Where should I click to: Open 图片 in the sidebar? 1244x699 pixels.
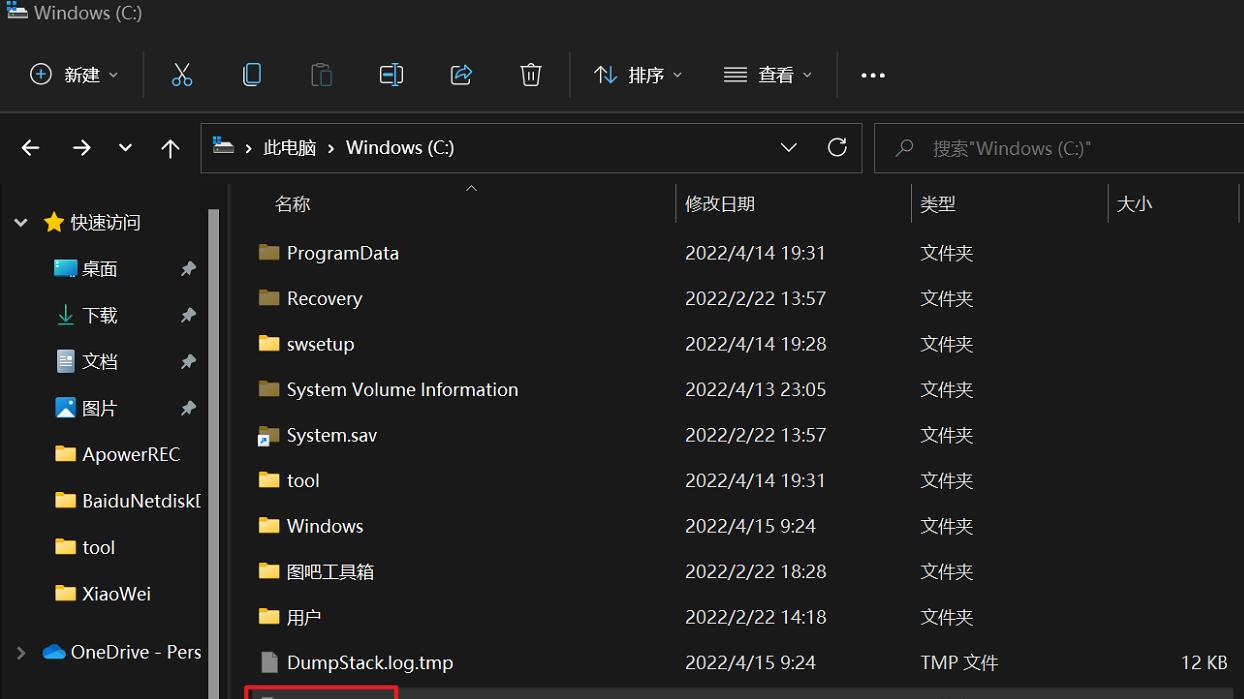point(100,408)
